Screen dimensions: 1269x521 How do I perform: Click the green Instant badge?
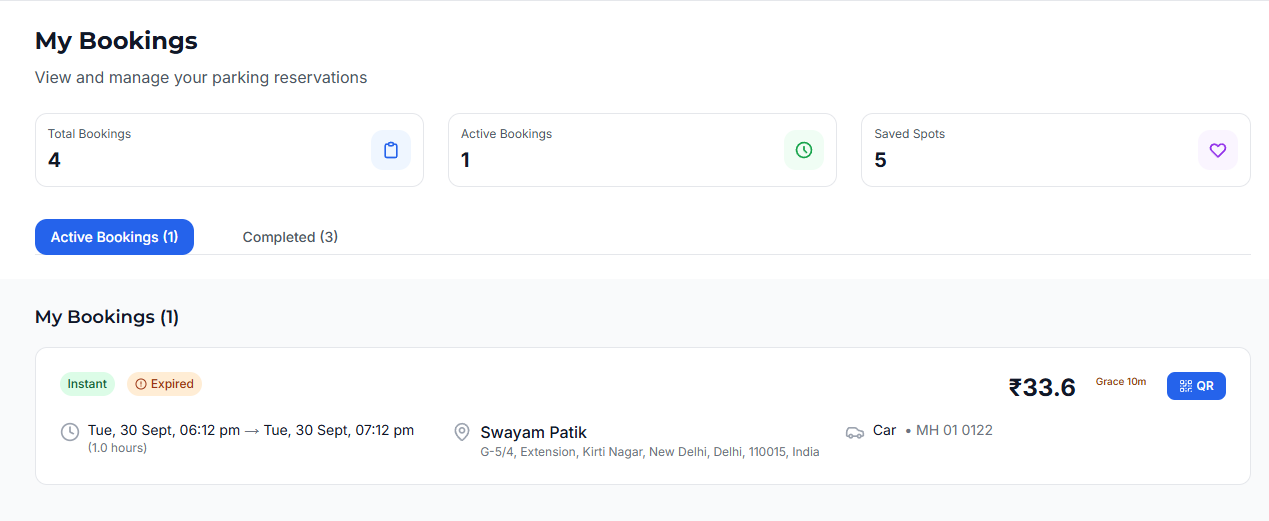pyautogui.click(x=88, y=384)
